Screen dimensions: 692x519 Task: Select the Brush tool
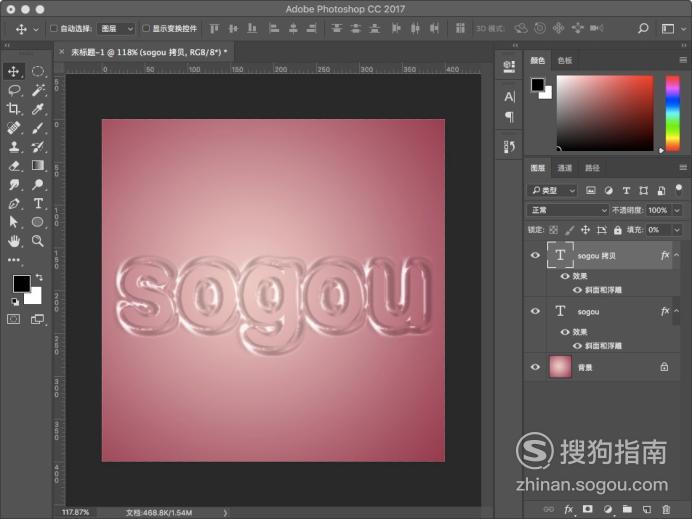coord(38,128)
